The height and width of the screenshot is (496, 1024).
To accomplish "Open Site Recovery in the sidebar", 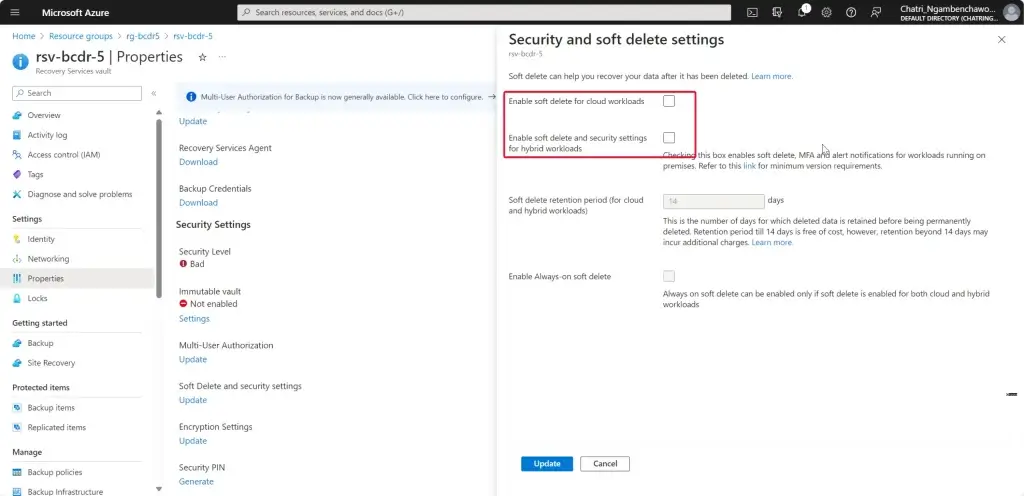I will pyautogui.click(x=51, y=362).
